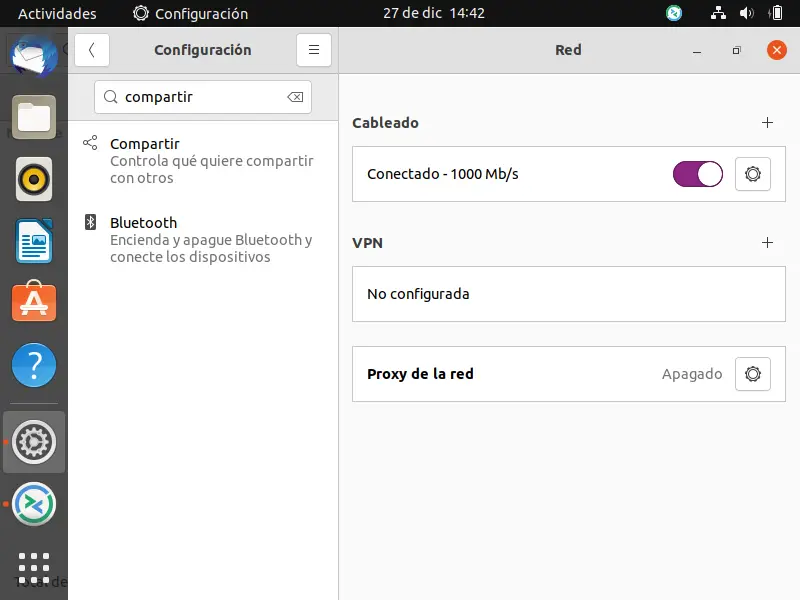Screen dimensions: 800x600
Task: Open the Files app from the dock
Action: point(33,117)
